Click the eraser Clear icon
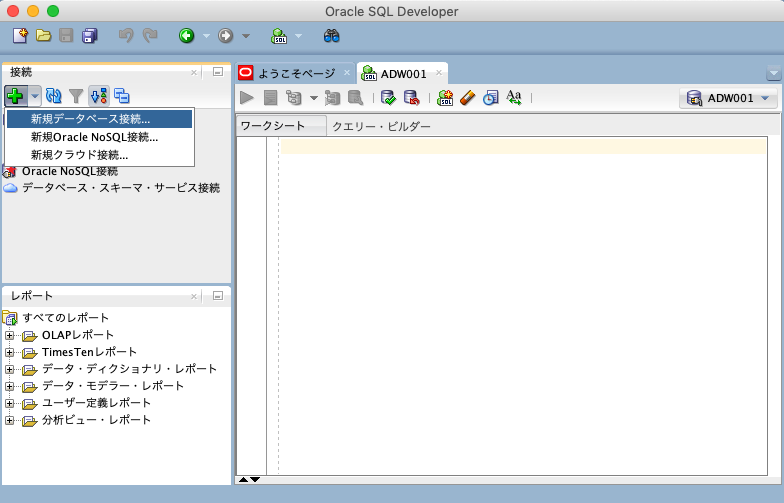Image resolution: width=784 pixels, height=503 pixels. coord(467,97)
